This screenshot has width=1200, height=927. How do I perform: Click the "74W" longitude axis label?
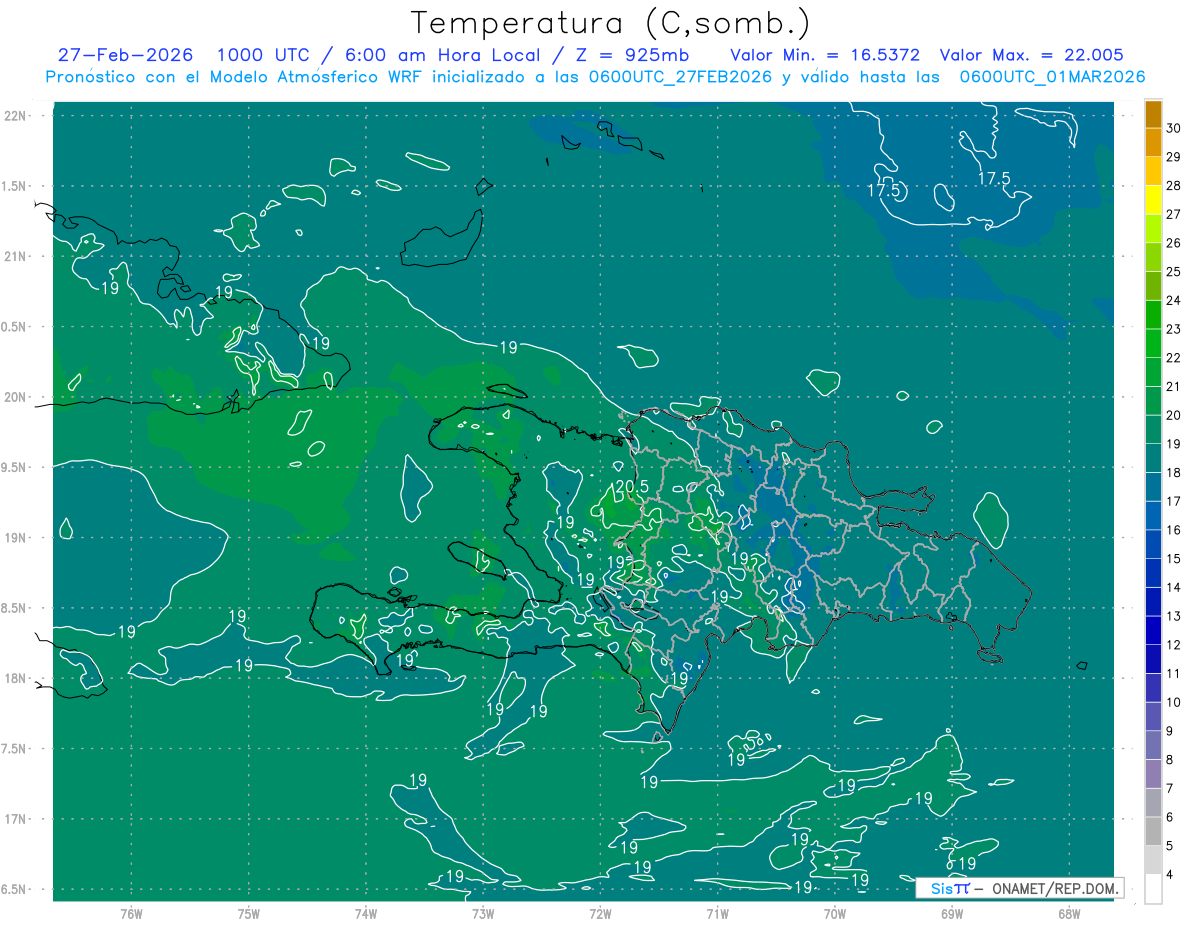(x=366, y=913)
